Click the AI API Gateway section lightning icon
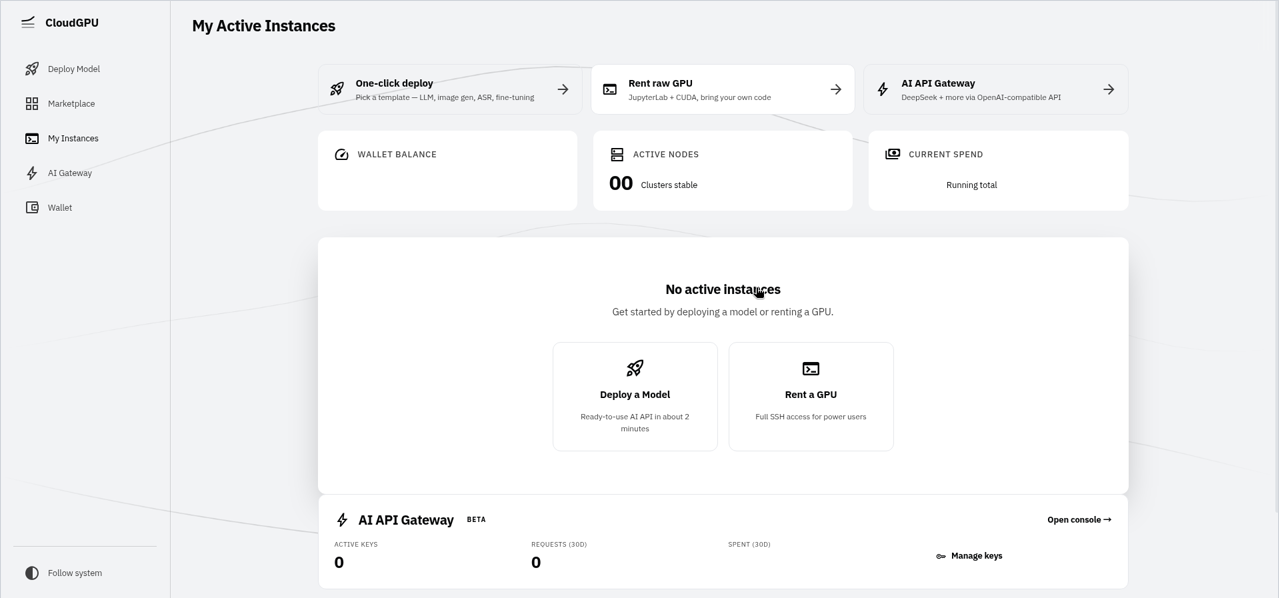Screen dimensions: 1279x598 (x=342, y=520)
